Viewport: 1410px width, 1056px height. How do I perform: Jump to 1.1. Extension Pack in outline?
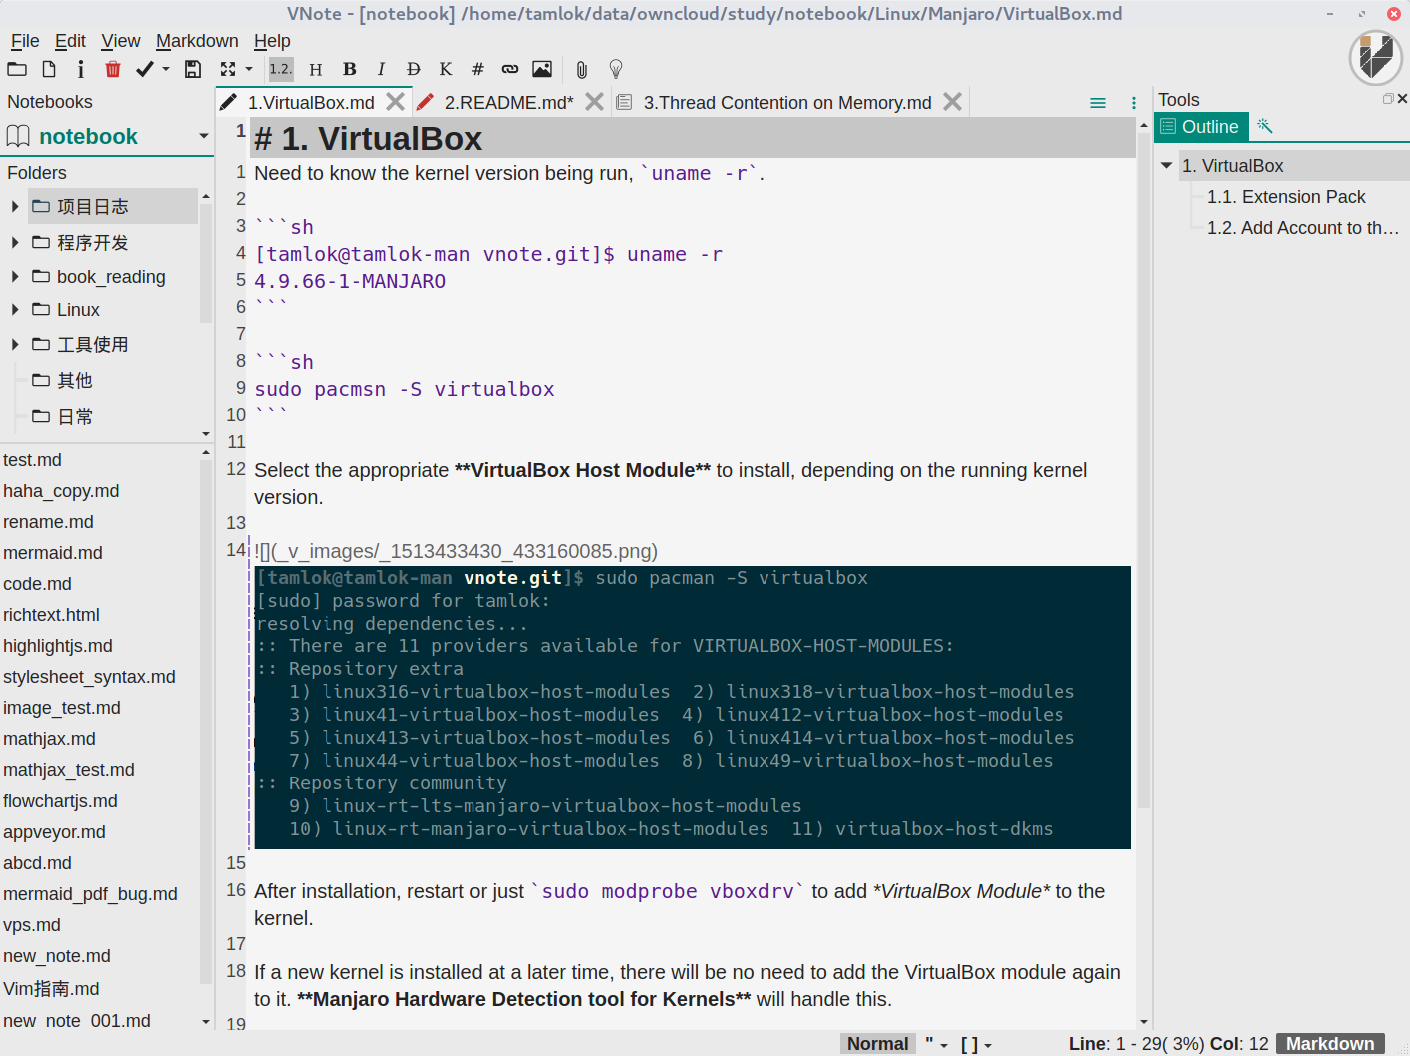click(1286, 197)
